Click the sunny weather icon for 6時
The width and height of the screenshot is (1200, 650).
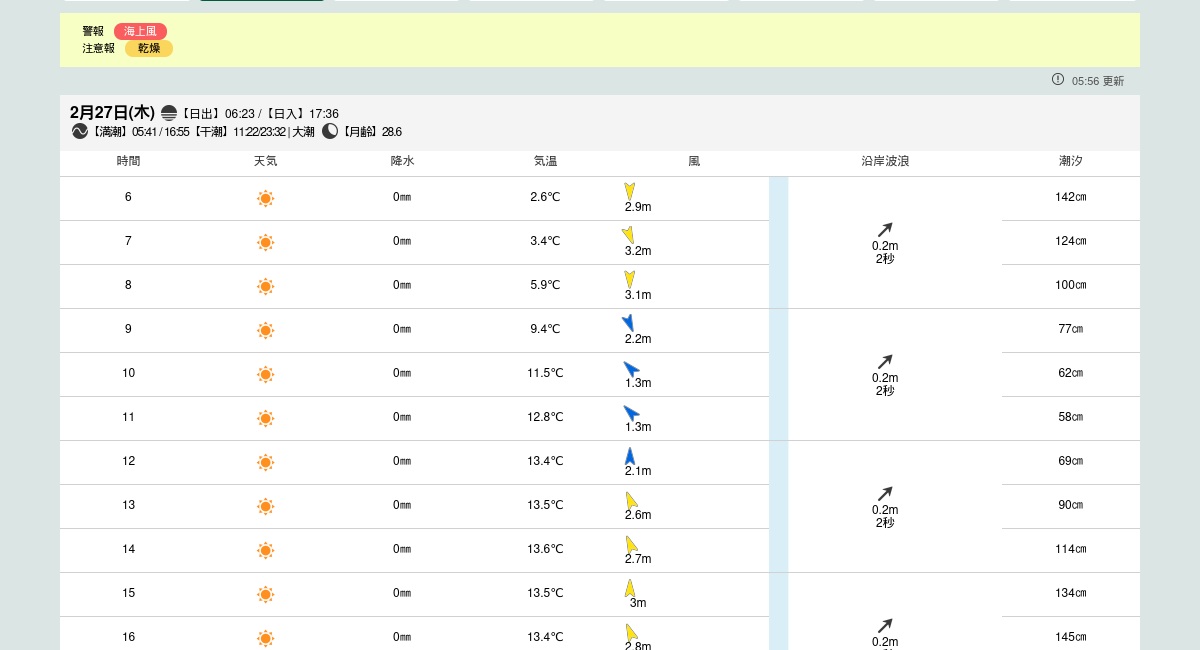click(265, 198)
